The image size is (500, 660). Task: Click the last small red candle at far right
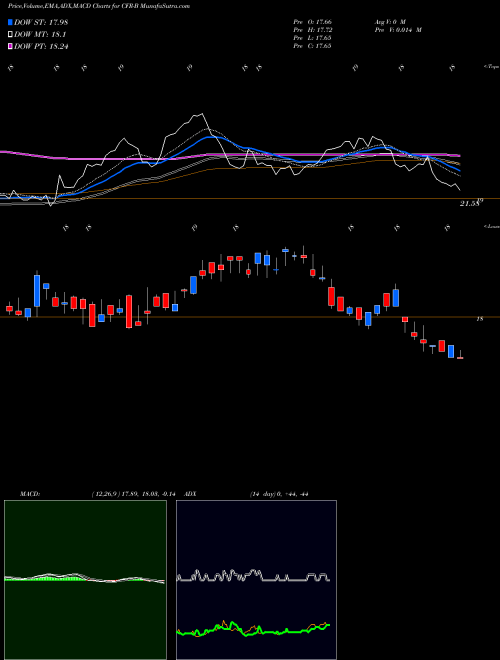pos(460,358)
